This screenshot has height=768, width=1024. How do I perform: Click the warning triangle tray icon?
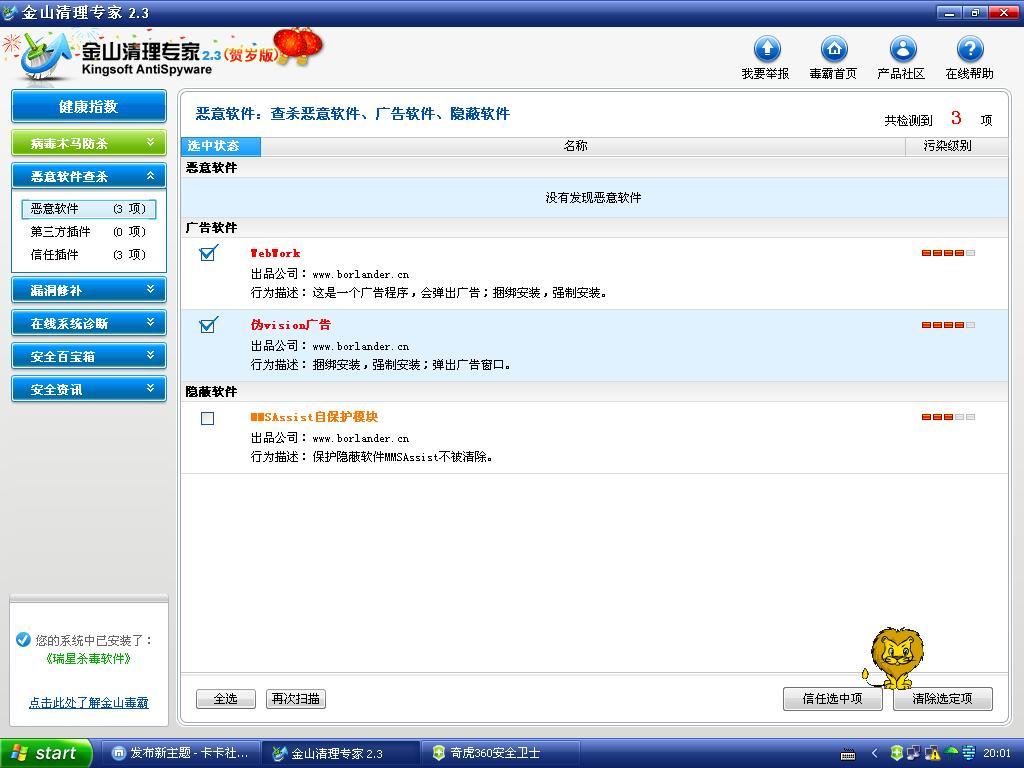tap(933, 754)
